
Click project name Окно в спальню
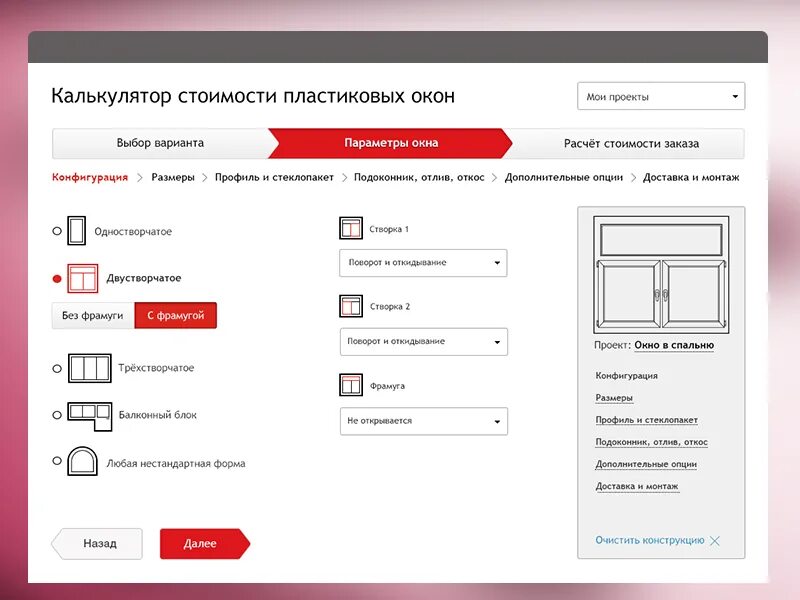point(674,345)
